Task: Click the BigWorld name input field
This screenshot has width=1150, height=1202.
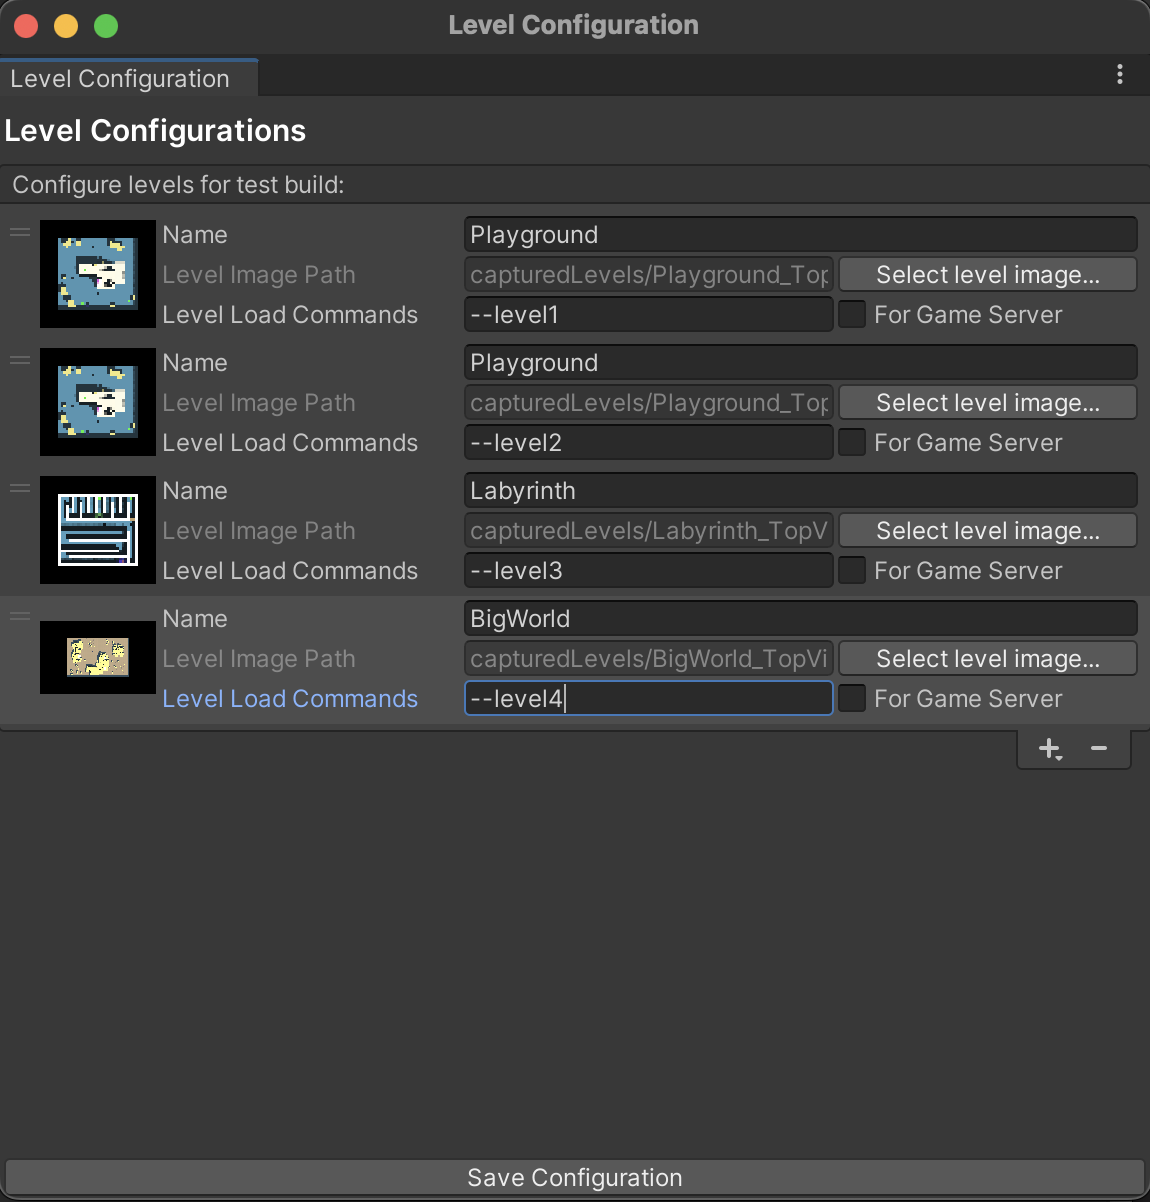Action: [800, 619]
